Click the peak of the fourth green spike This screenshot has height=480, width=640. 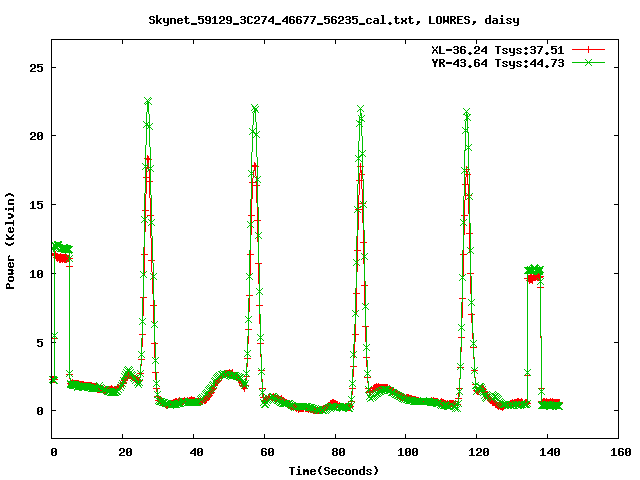pyautogui.click(x=466, y=112)
